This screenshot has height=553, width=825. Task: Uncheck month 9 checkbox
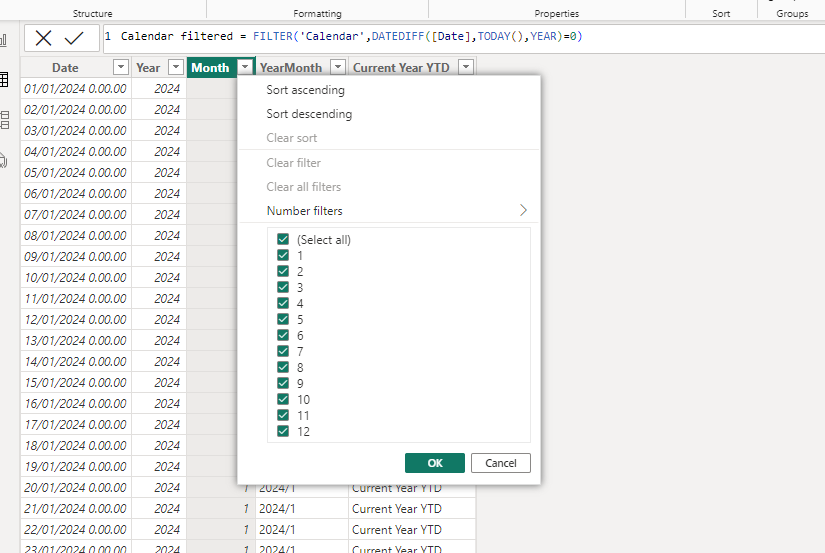(283, 383)
